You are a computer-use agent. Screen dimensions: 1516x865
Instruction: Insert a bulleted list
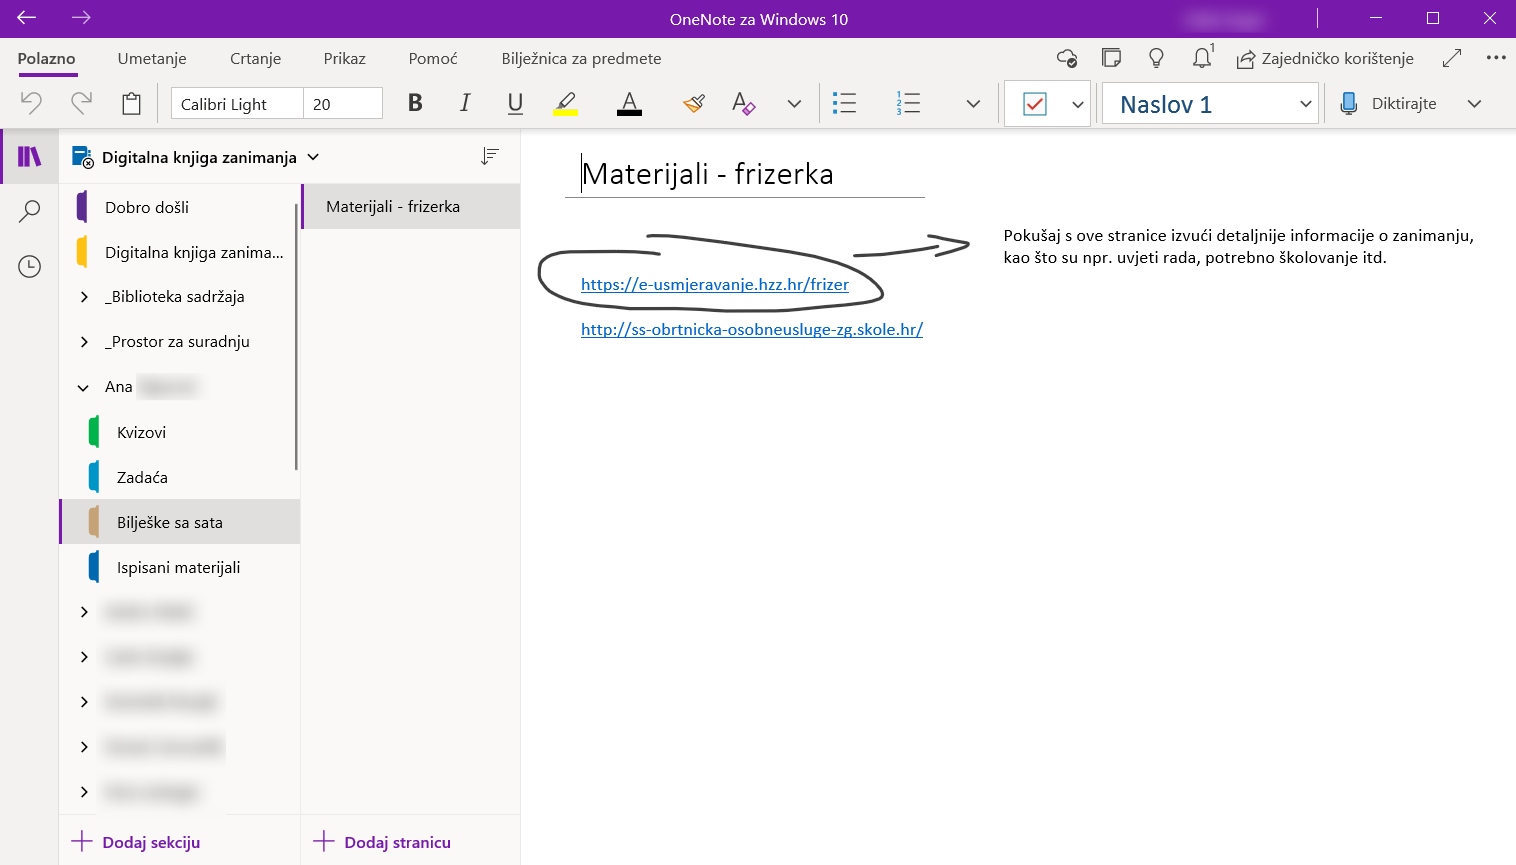point(845,103)
